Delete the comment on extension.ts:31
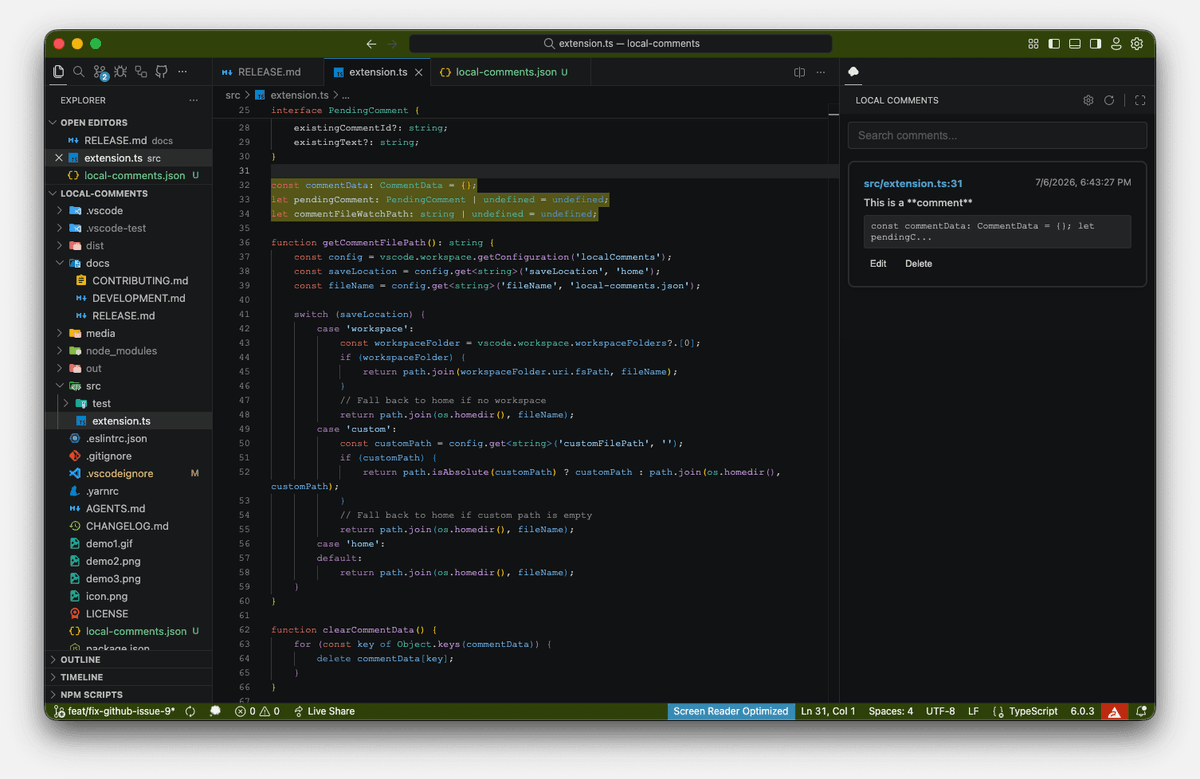The image size is (1200, 779). click(x=919, y=264)
